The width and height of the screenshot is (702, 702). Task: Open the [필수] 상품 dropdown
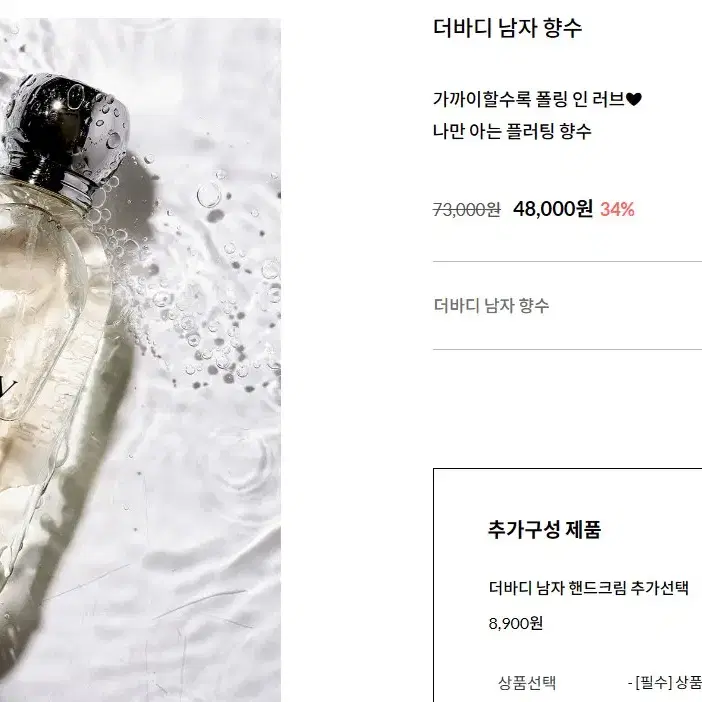[x=664, y=682]
